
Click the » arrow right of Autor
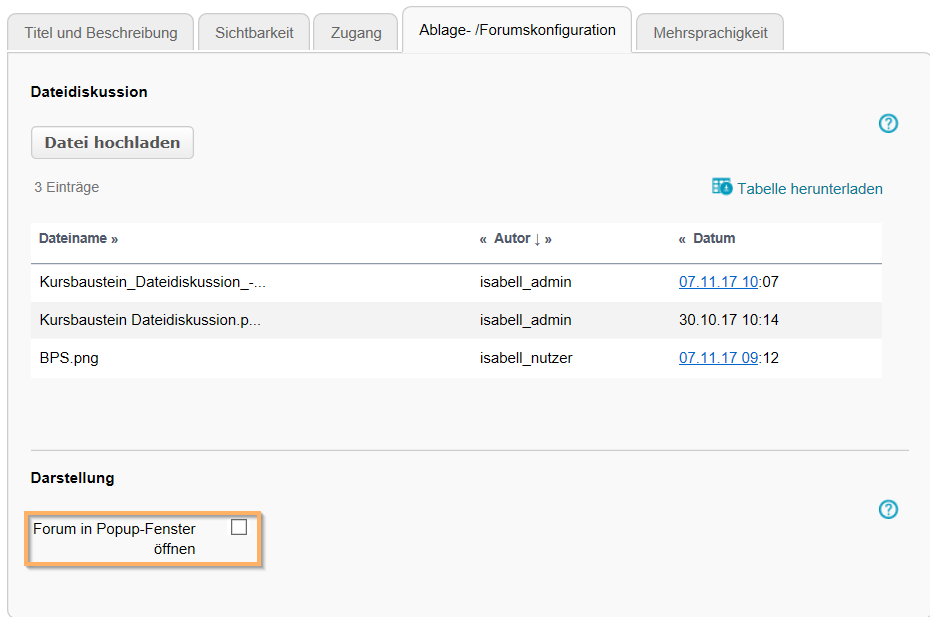[548, 238]
